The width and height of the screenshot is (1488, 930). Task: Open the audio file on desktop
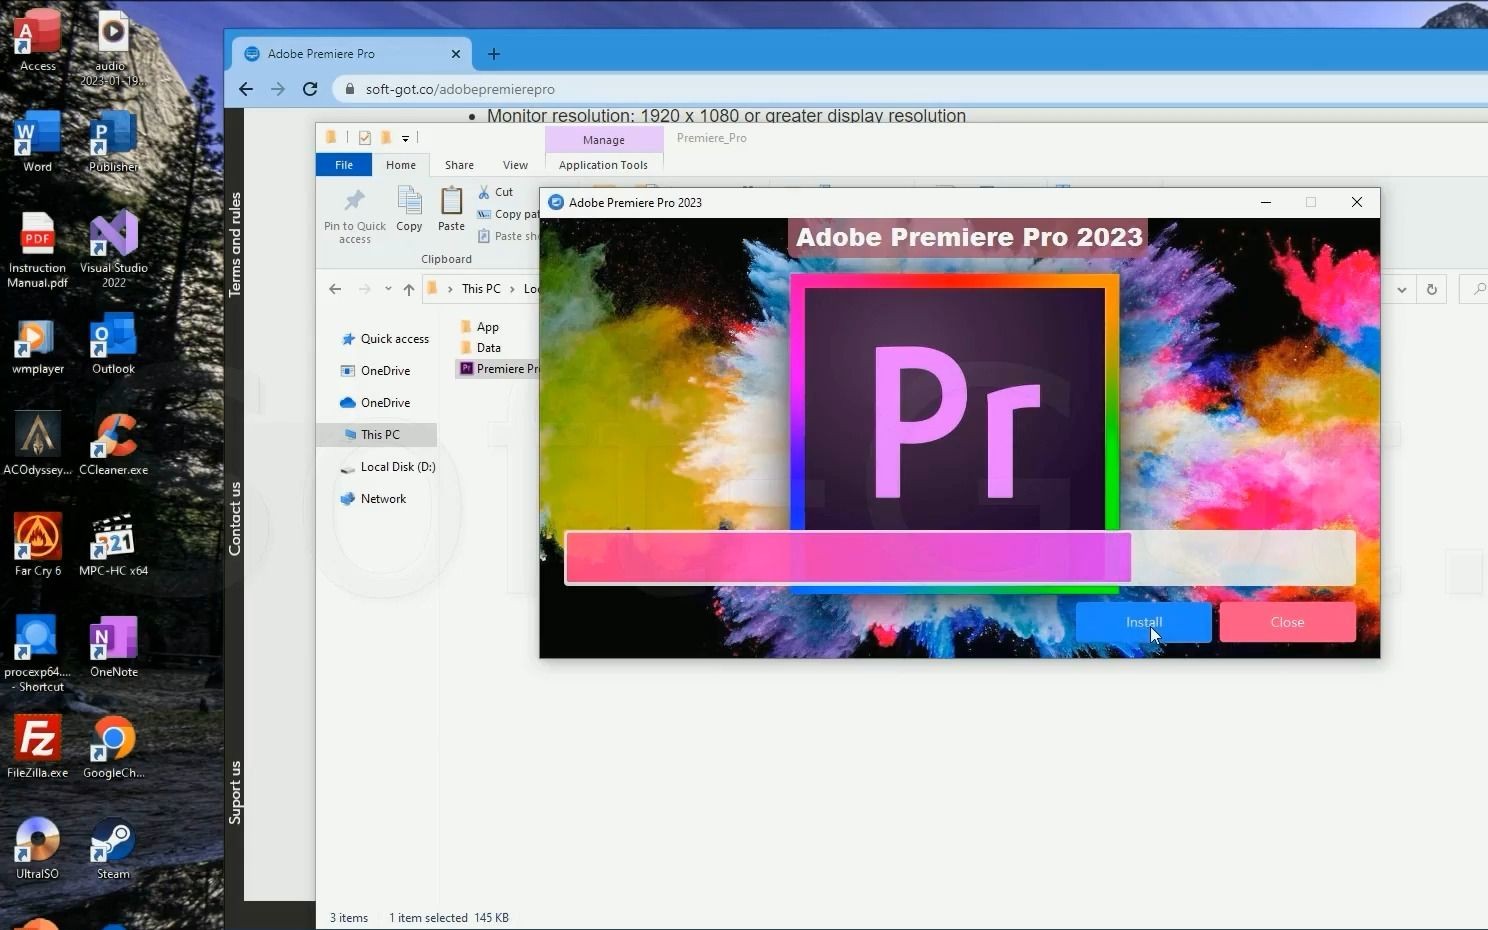tap(113, 48)
